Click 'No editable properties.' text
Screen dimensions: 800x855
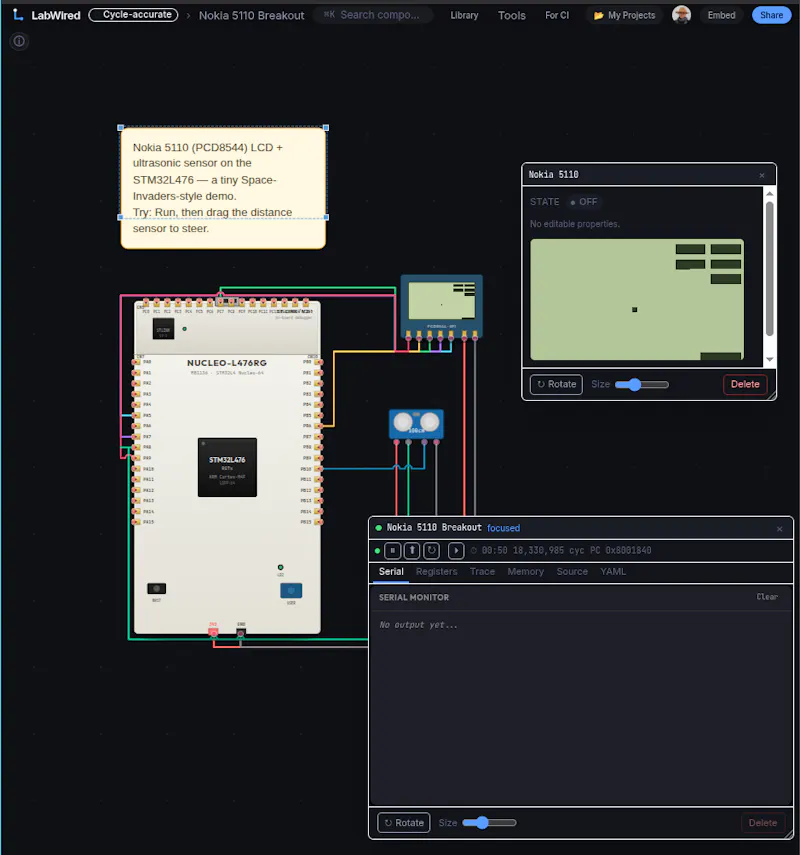[x=575, y=224]
